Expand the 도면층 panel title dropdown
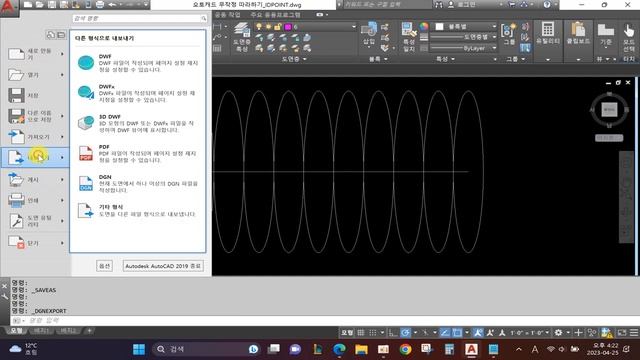This screenshot has width=640, height=360. pyautogui.click(x=294, y=59)
